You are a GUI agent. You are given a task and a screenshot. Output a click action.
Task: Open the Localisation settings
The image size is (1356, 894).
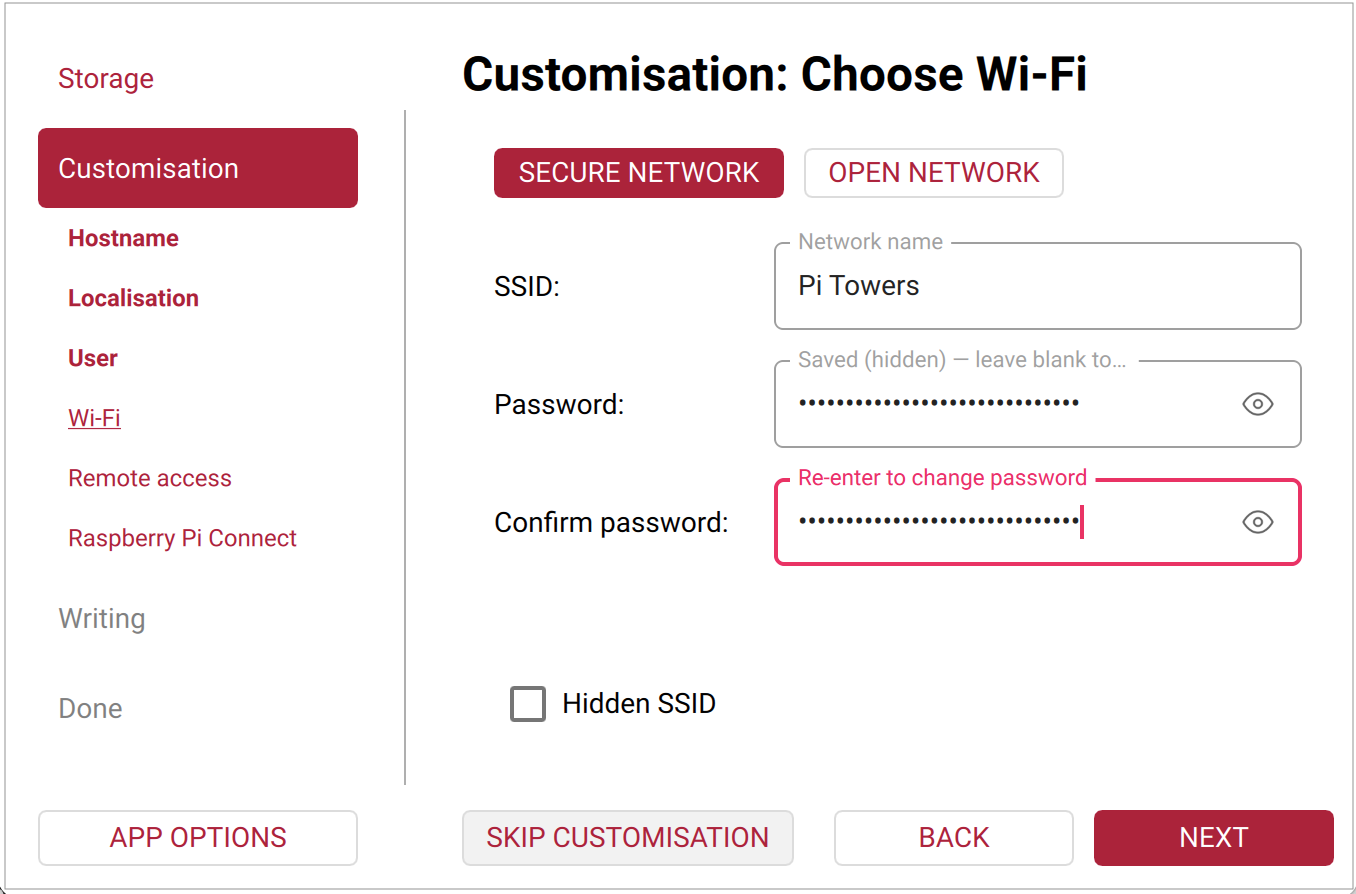pyautogui.click(x=133, y=297)
